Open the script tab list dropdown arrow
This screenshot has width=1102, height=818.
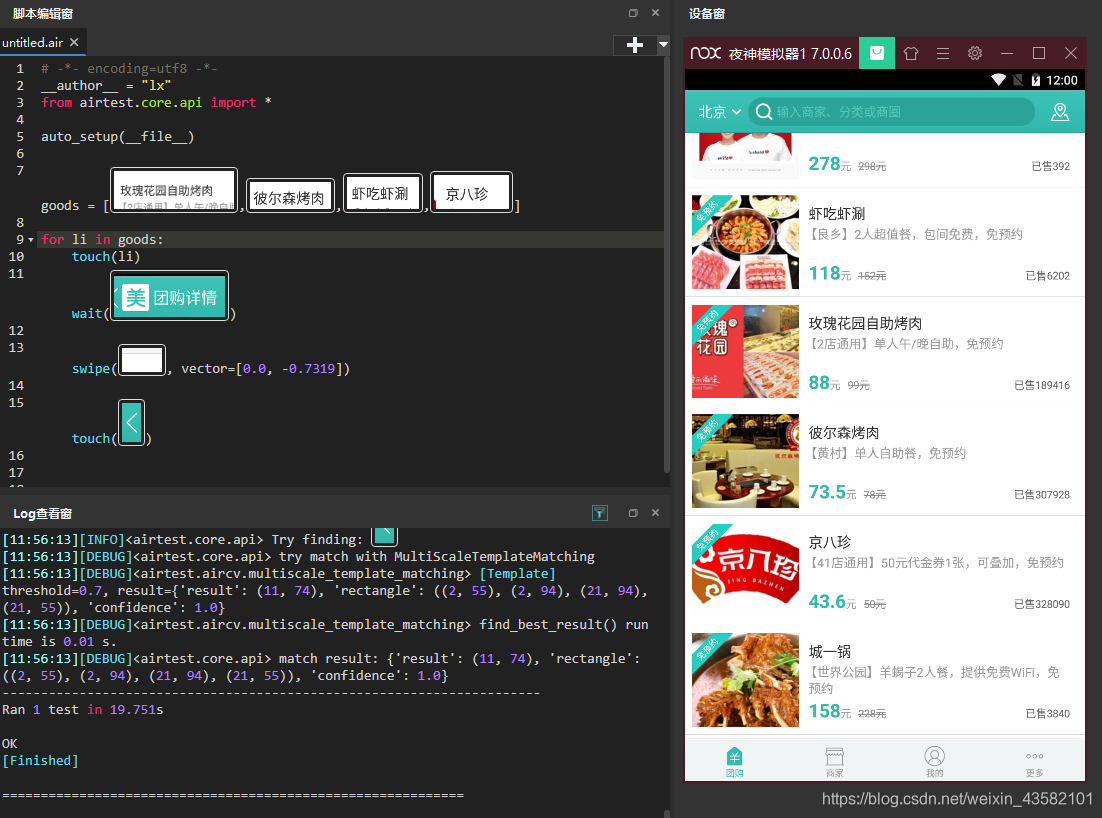click(x=663, y=45)
